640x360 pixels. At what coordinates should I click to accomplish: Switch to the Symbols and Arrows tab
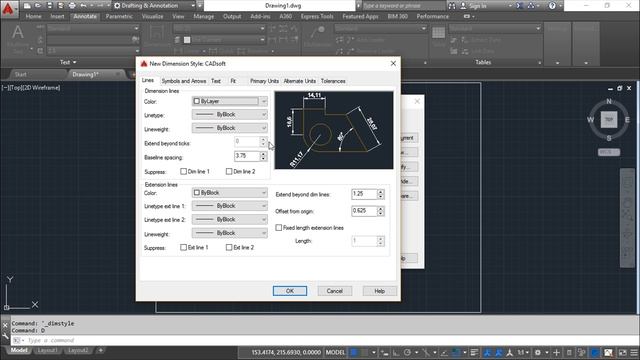(184, 81)
